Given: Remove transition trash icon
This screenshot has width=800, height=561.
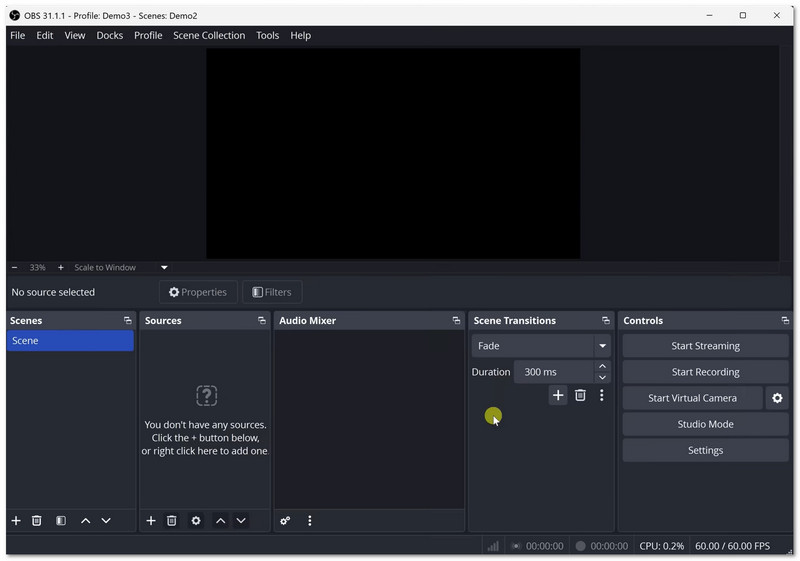Looking at the screenshot, I should click(581, 395).
